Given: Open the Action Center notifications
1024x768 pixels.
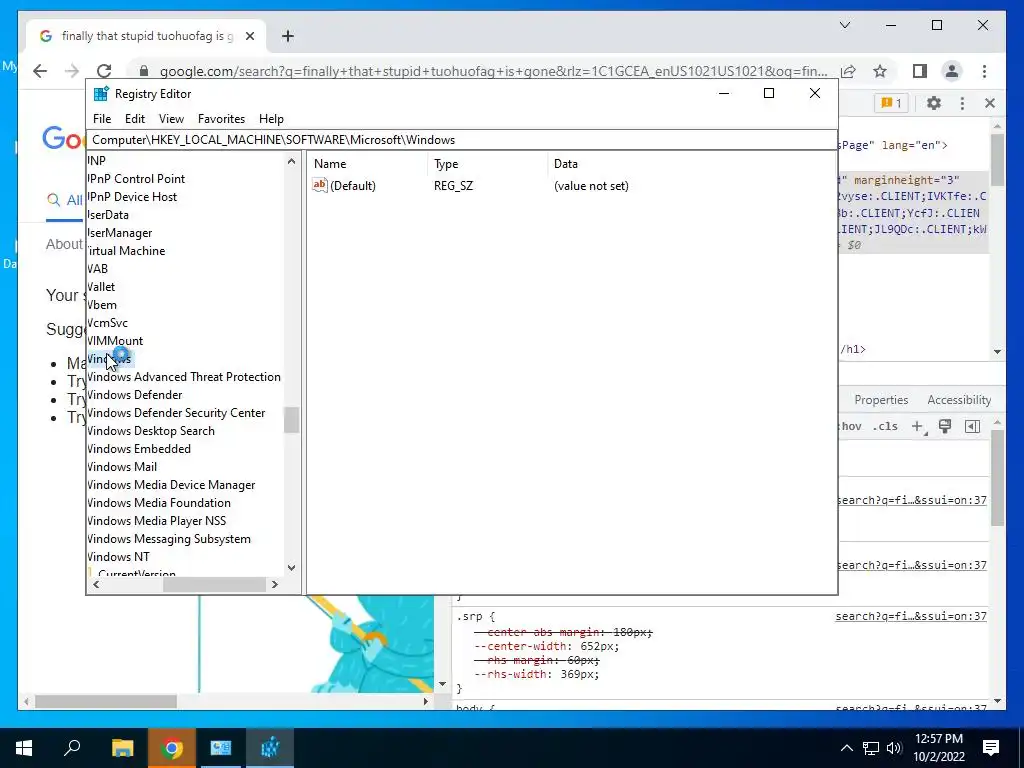Looking at the screenshot, I should click(991, 748).
